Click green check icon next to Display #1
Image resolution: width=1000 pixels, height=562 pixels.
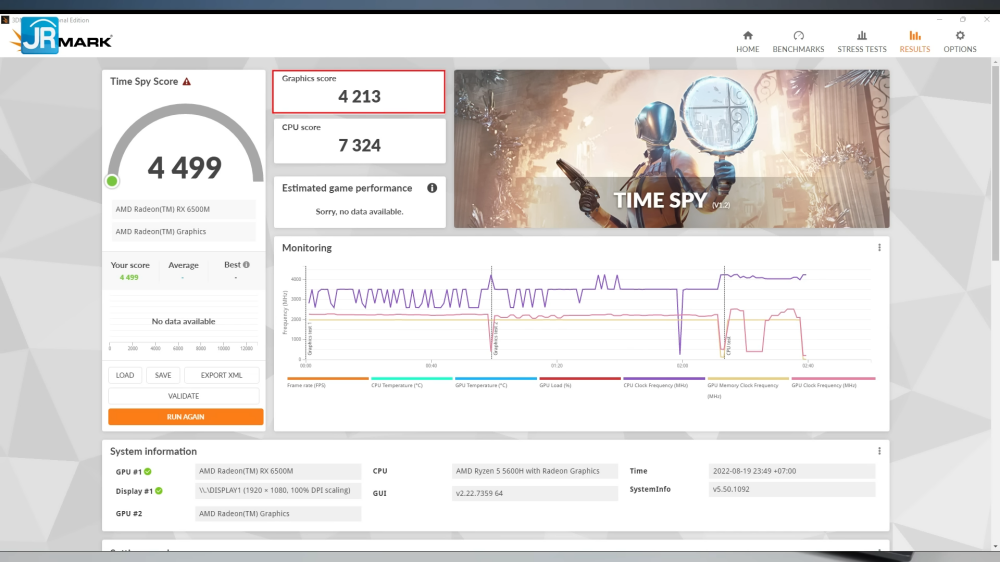click(x=158, y=491)
